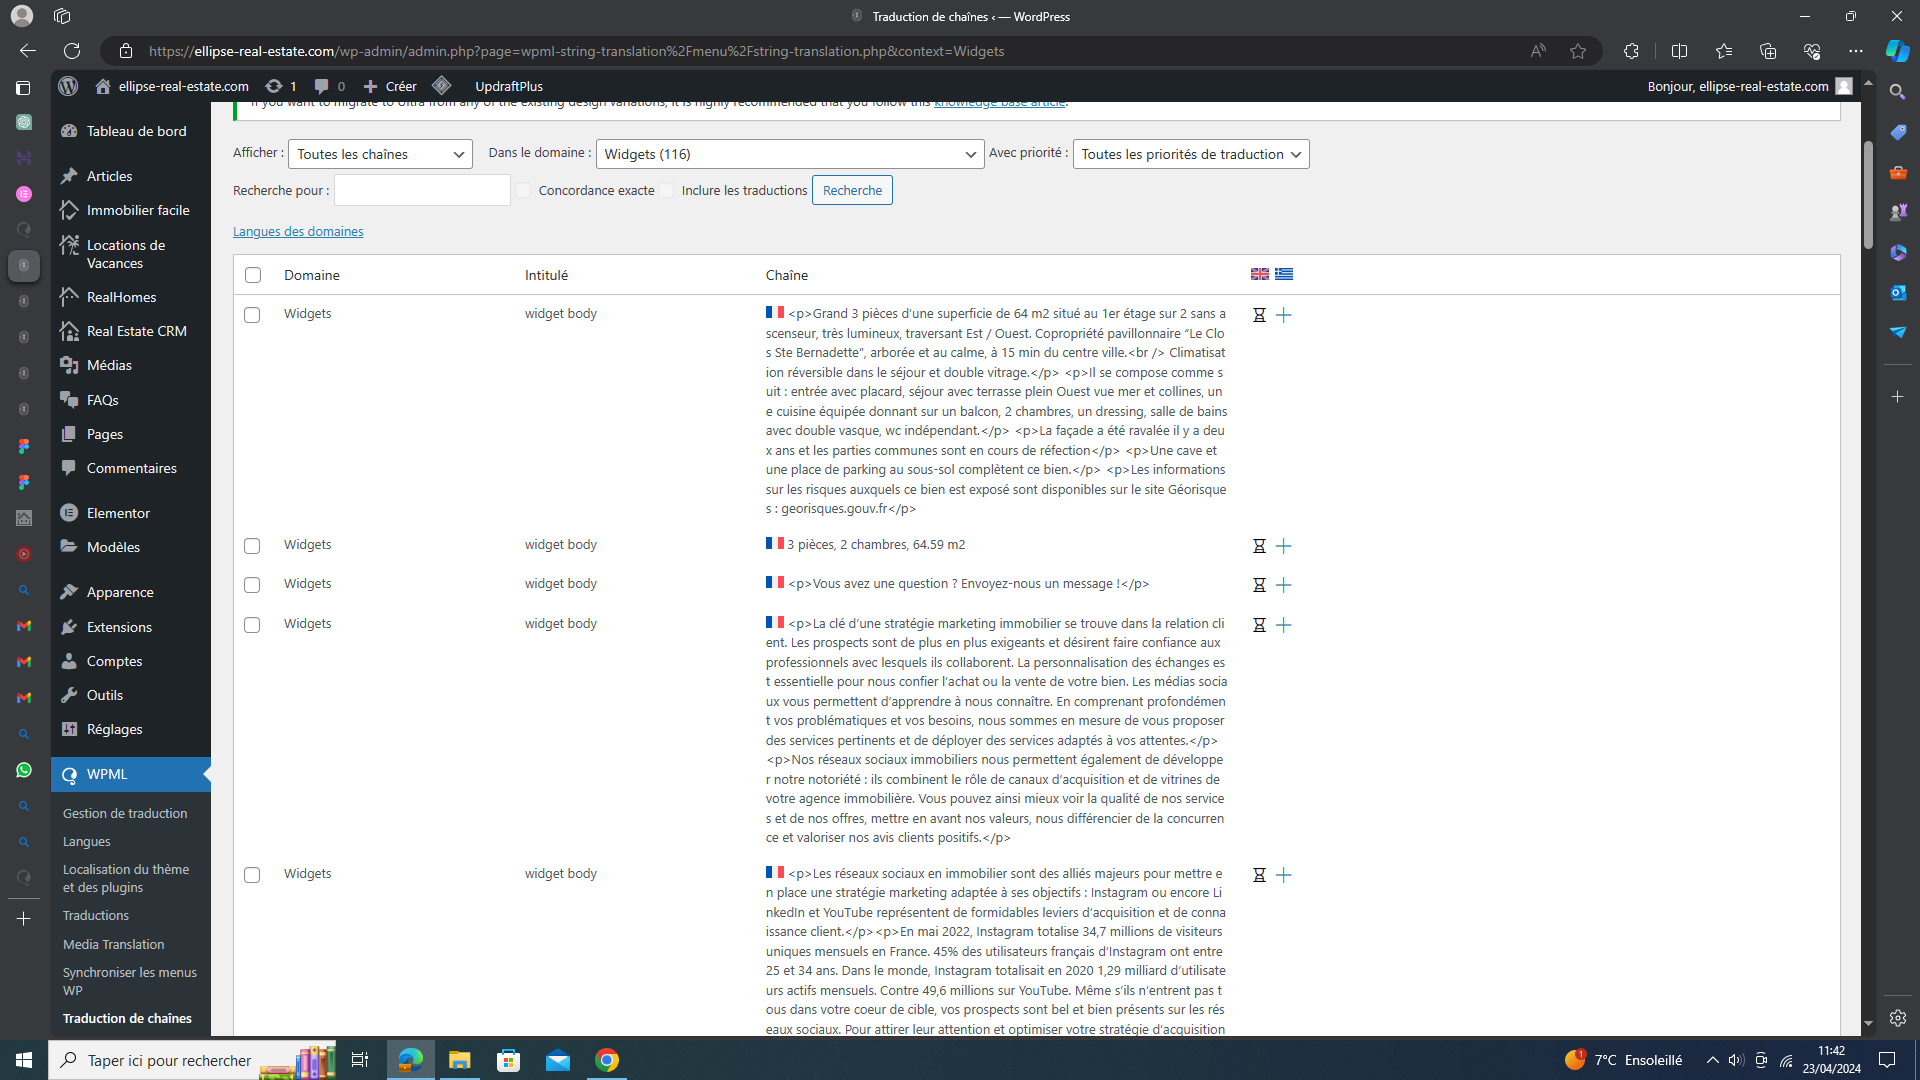Click the plus icon for the first widget string
This screenshot has width=1920, height=1080.
point(1284,315)
